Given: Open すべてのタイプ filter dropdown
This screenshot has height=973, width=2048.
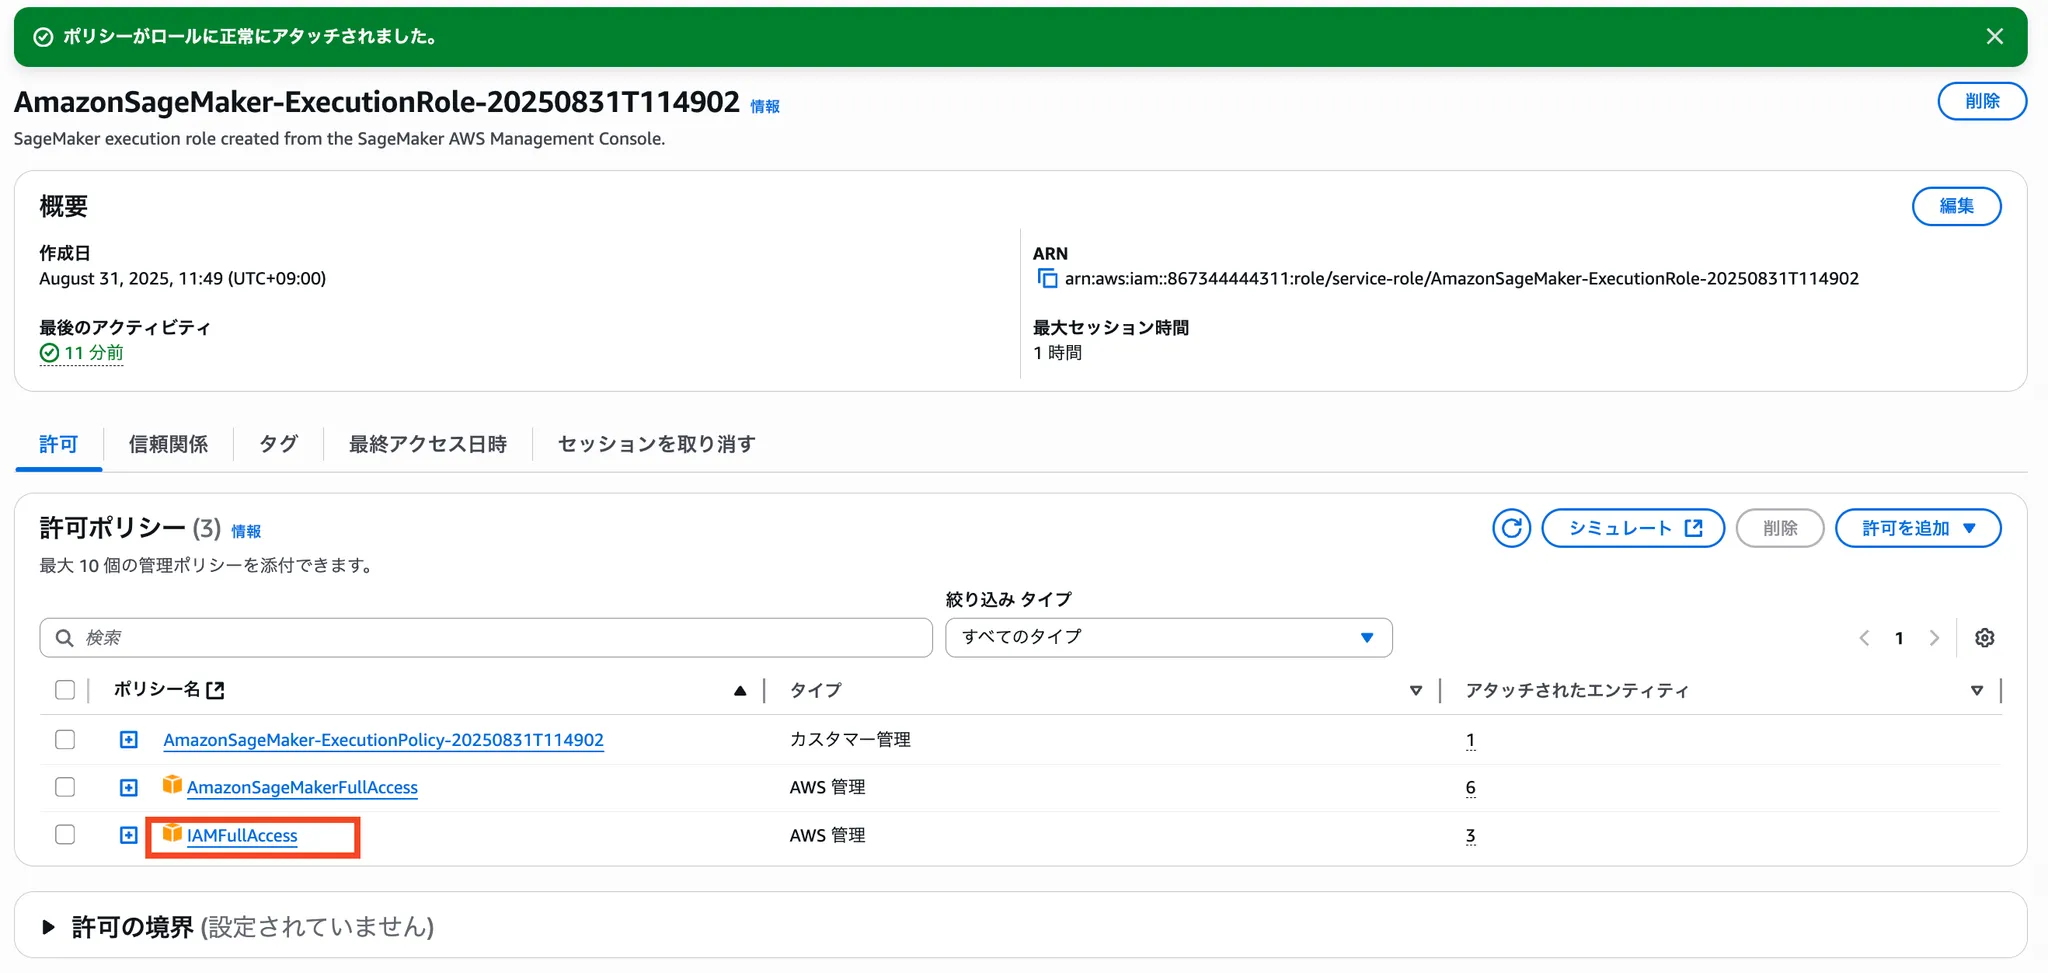Looking at the screenshot, I should [1168, 638].
